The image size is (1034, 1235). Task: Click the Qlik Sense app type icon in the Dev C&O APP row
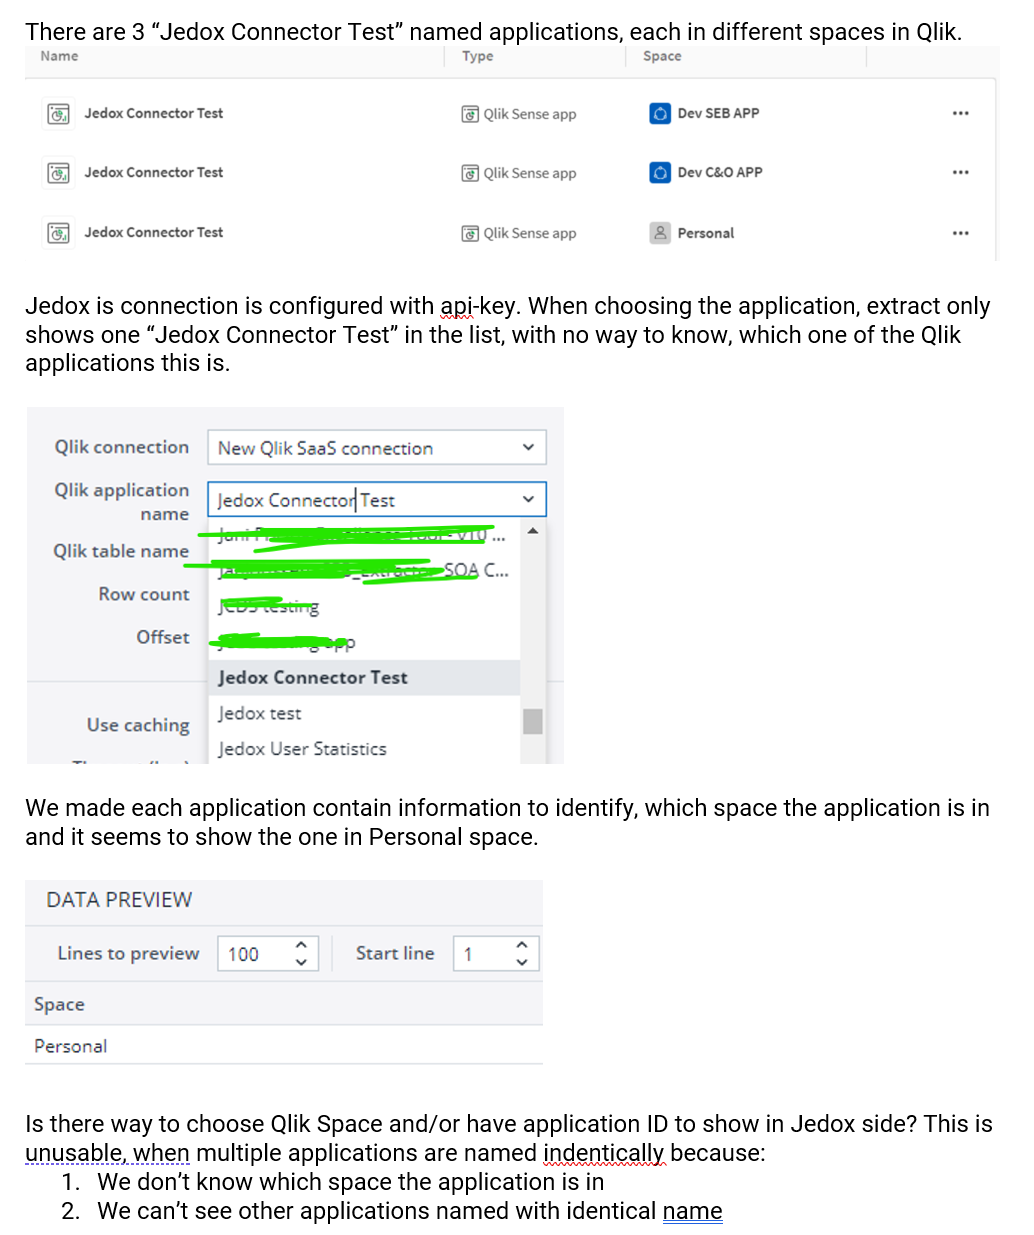[x=470, y=173]
